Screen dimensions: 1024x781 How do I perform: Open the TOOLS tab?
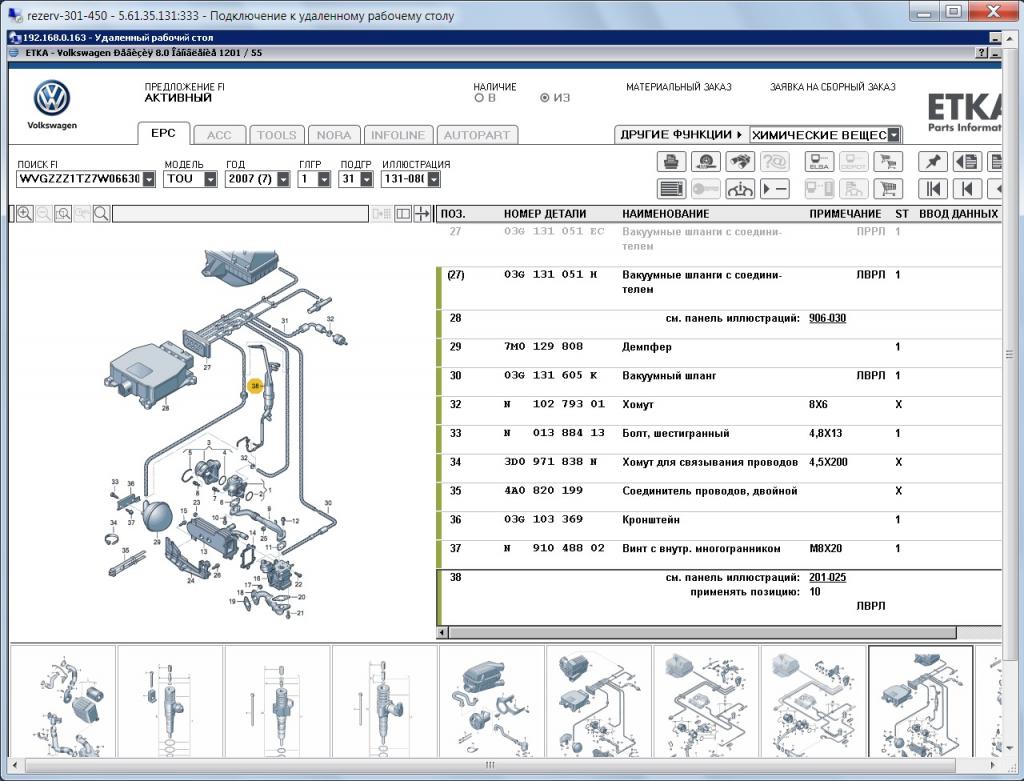276,135
